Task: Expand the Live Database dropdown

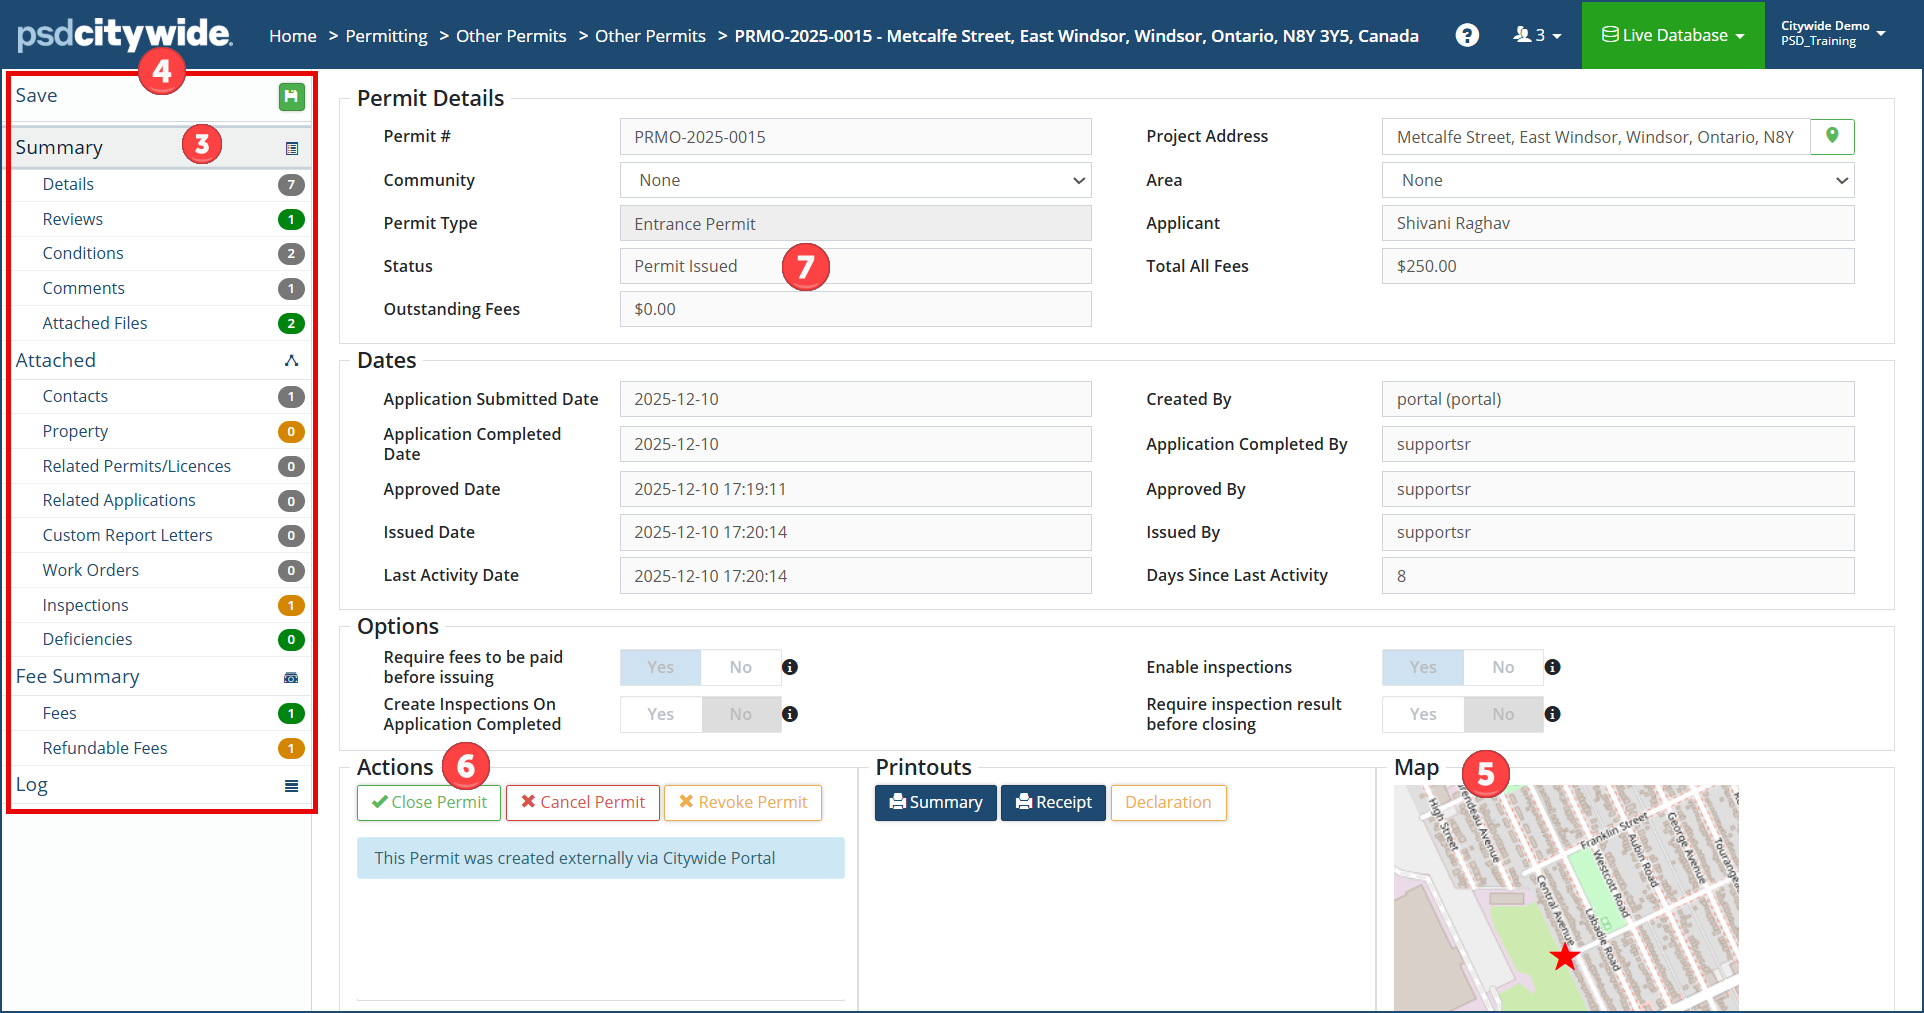Action: (1672, 35)
